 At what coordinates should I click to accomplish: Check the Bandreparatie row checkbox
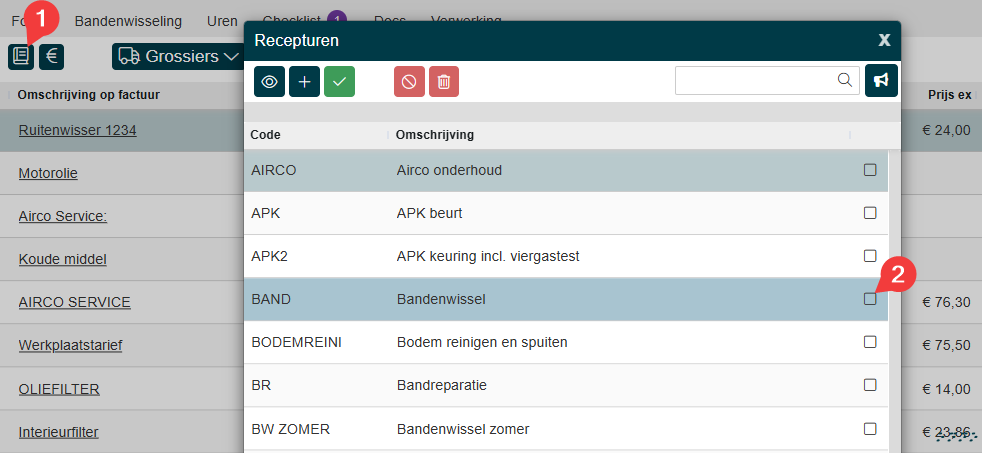pos(870,385)
